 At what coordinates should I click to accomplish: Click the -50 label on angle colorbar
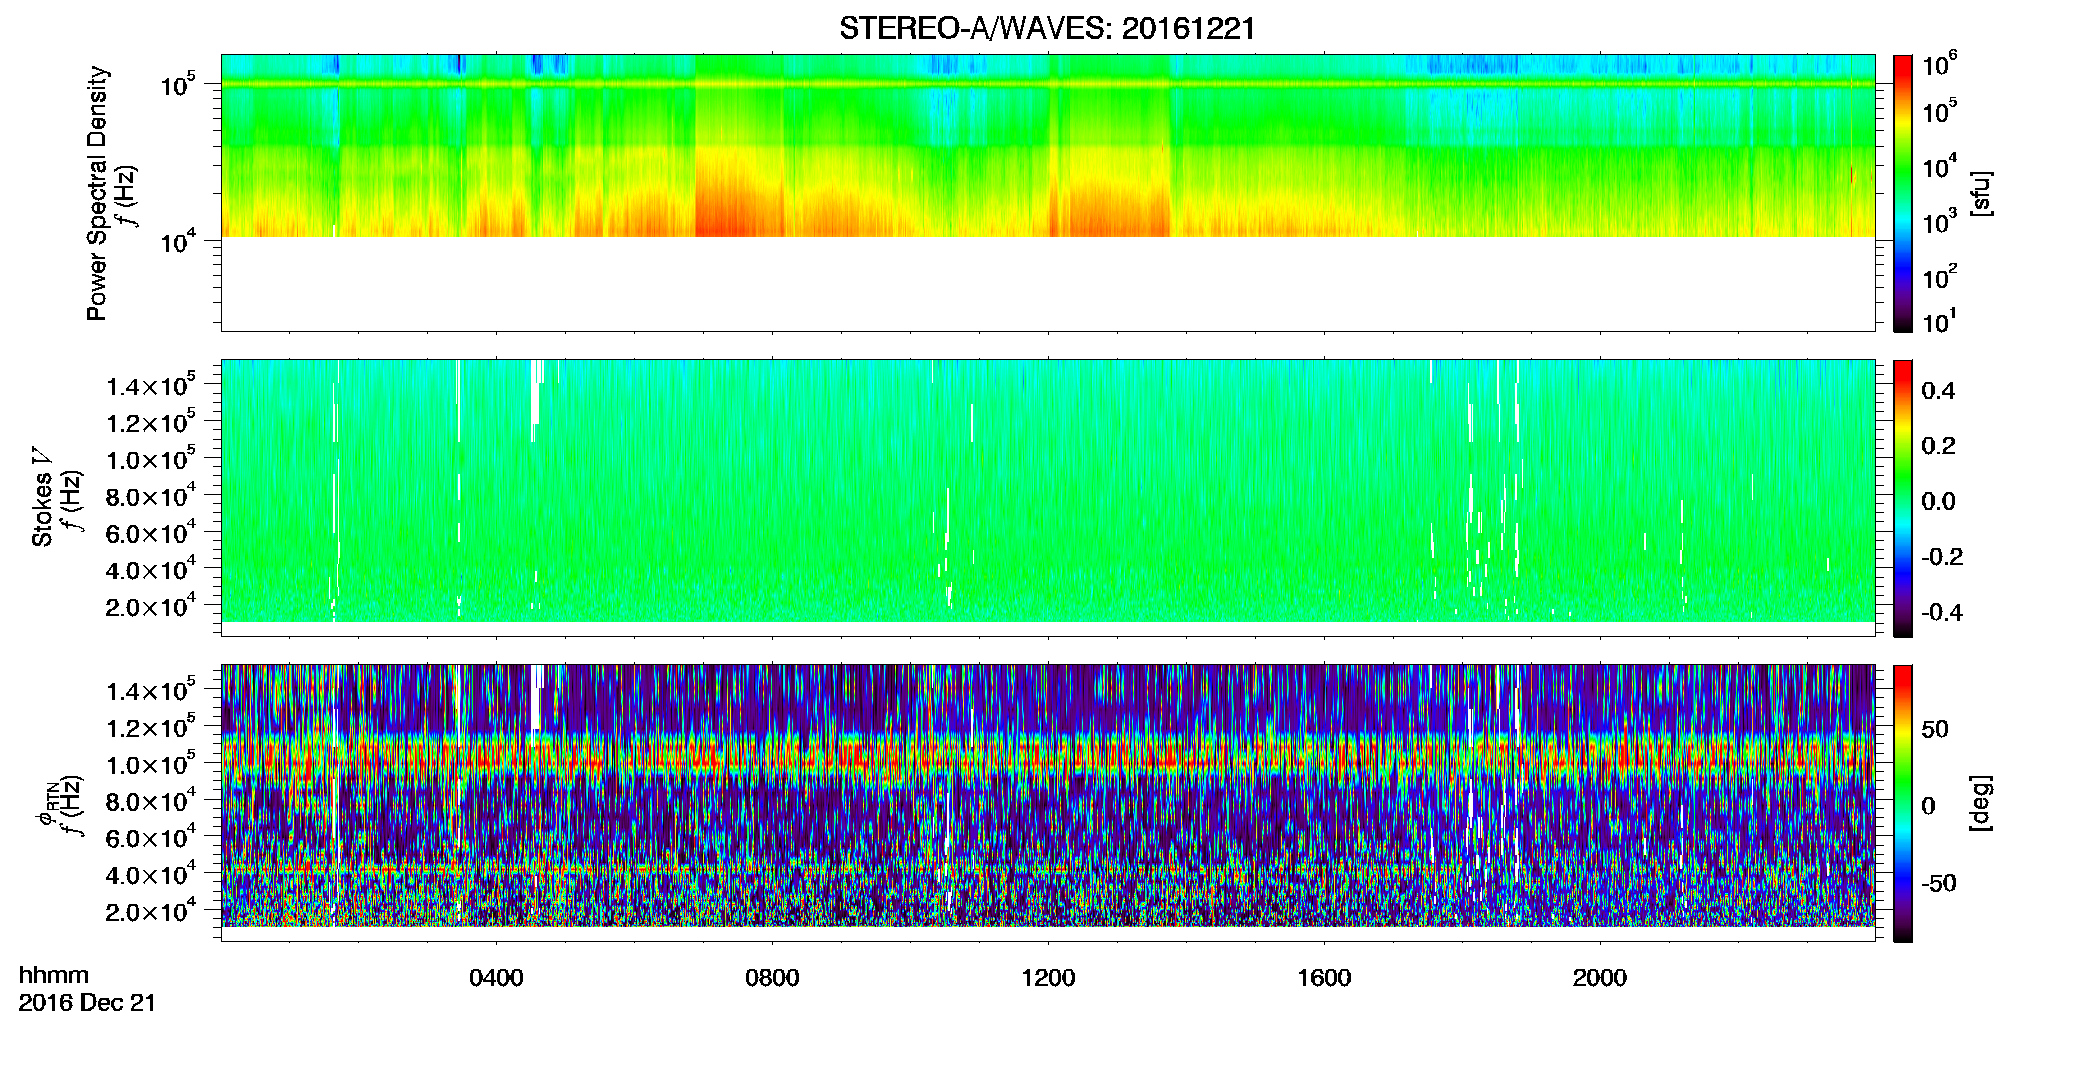[x=1938, y=883]
